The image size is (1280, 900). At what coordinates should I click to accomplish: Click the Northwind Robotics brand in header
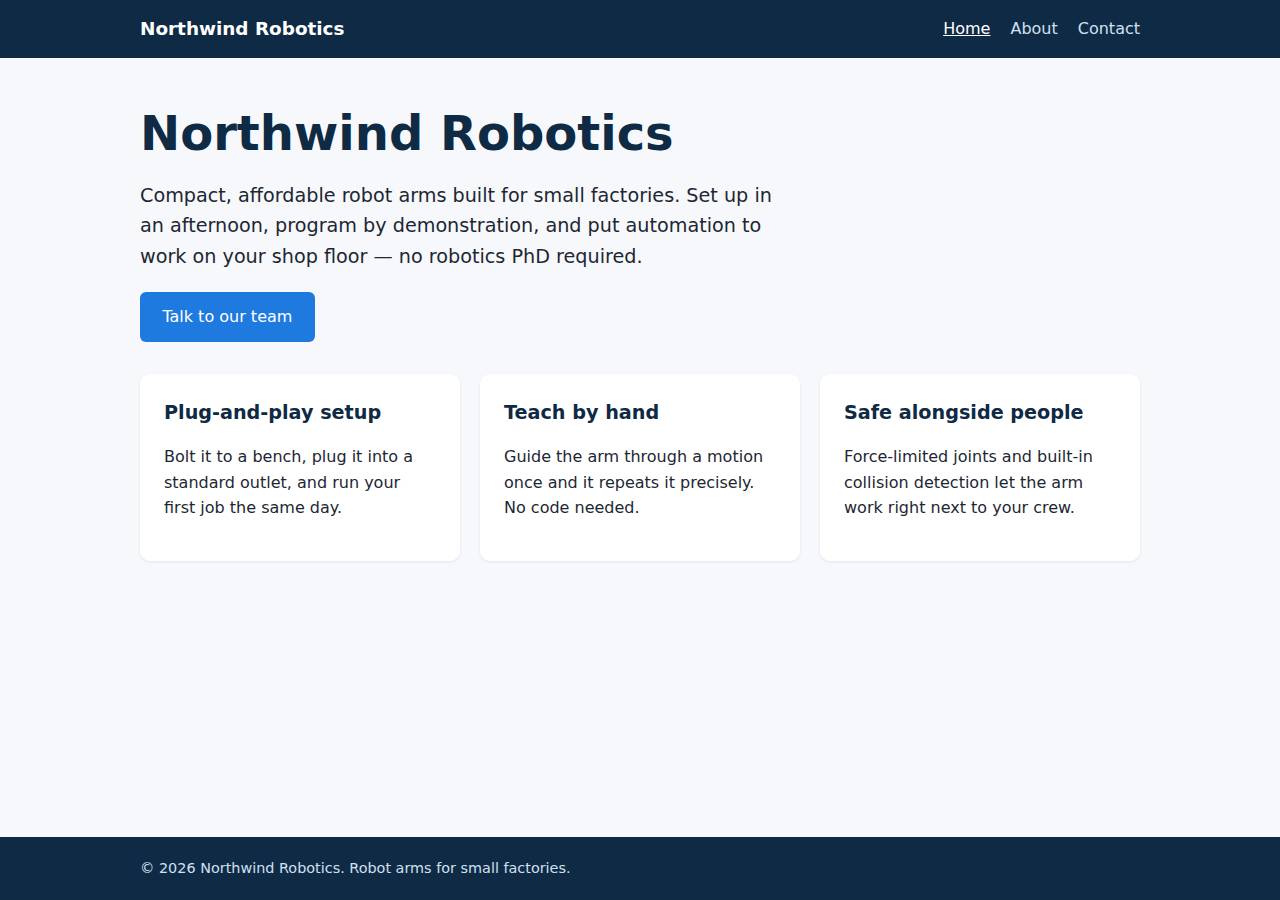point(242,29)
